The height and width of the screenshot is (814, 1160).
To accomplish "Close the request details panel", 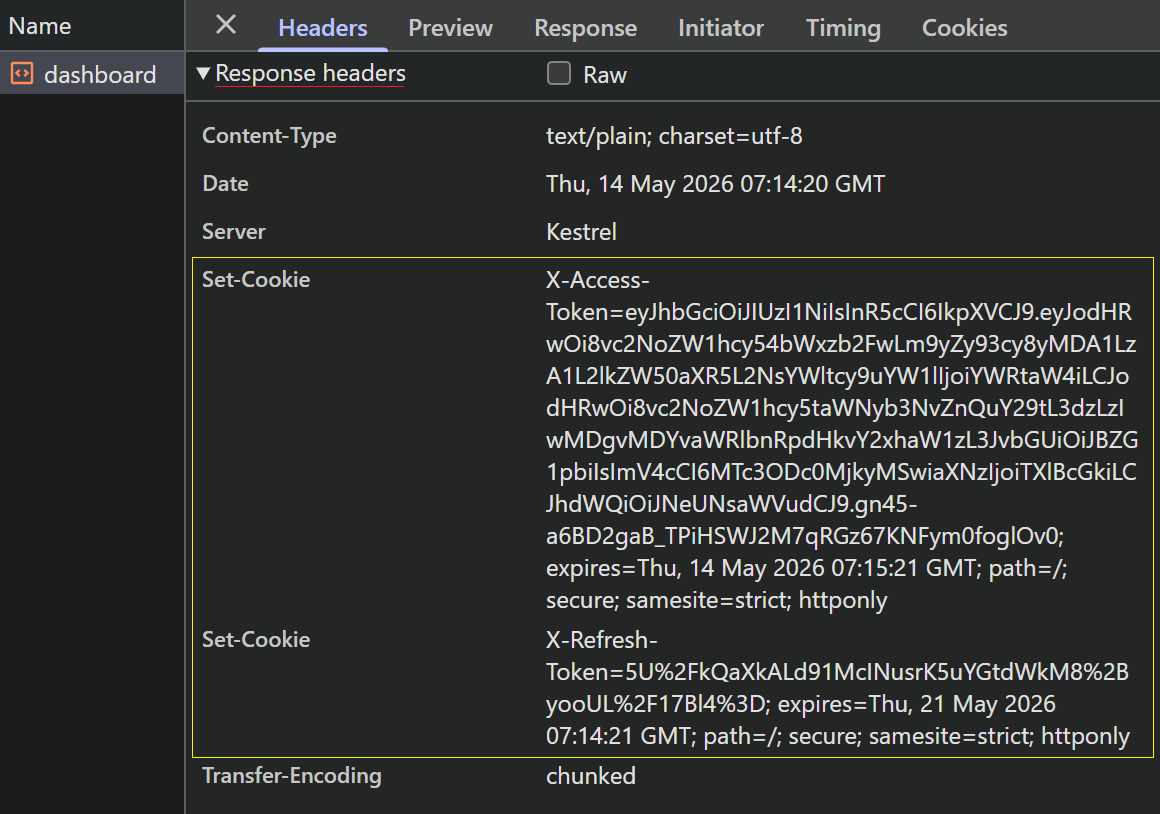I will click(x=226, y=25).
